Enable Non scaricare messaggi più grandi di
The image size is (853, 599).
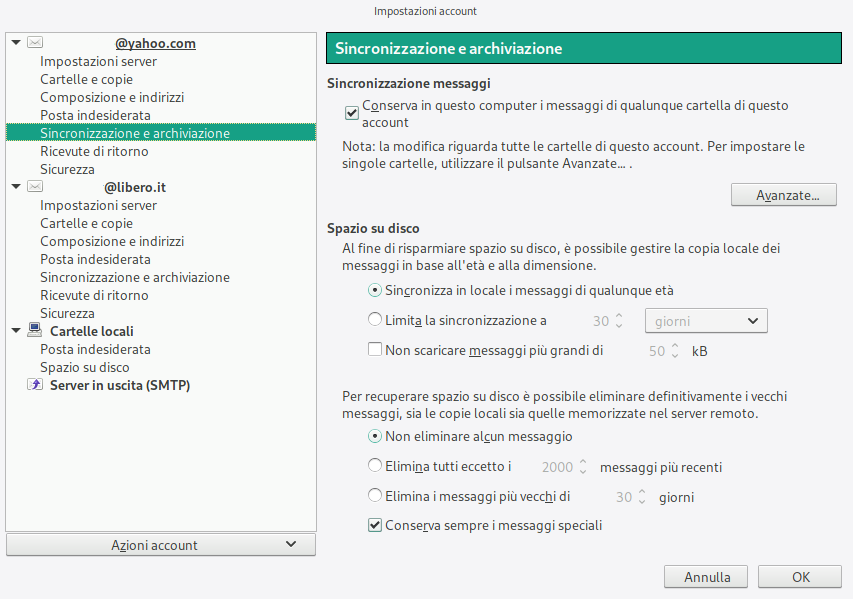tap(375, 349)
